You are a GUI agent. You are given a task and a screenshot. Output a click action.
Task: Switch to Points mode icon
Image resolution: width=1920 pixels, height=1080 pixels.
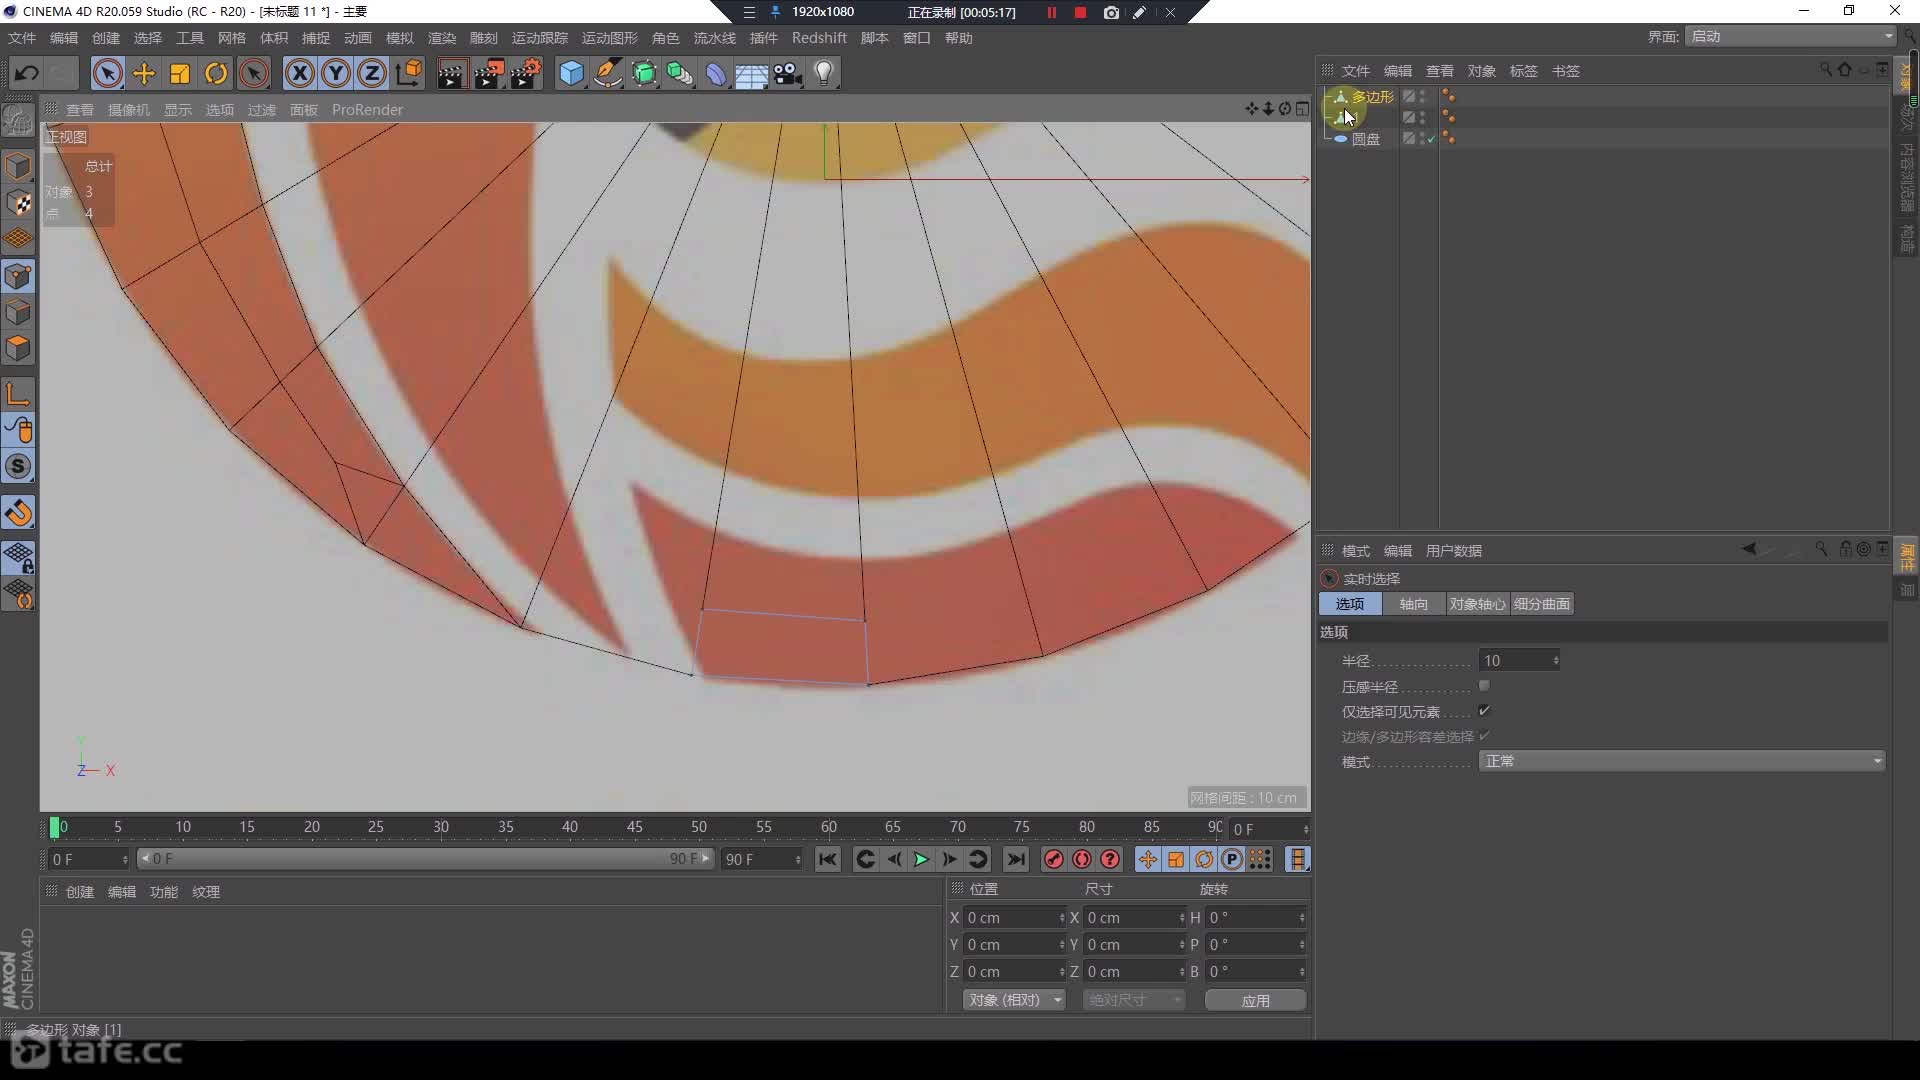tap(18, 276)
